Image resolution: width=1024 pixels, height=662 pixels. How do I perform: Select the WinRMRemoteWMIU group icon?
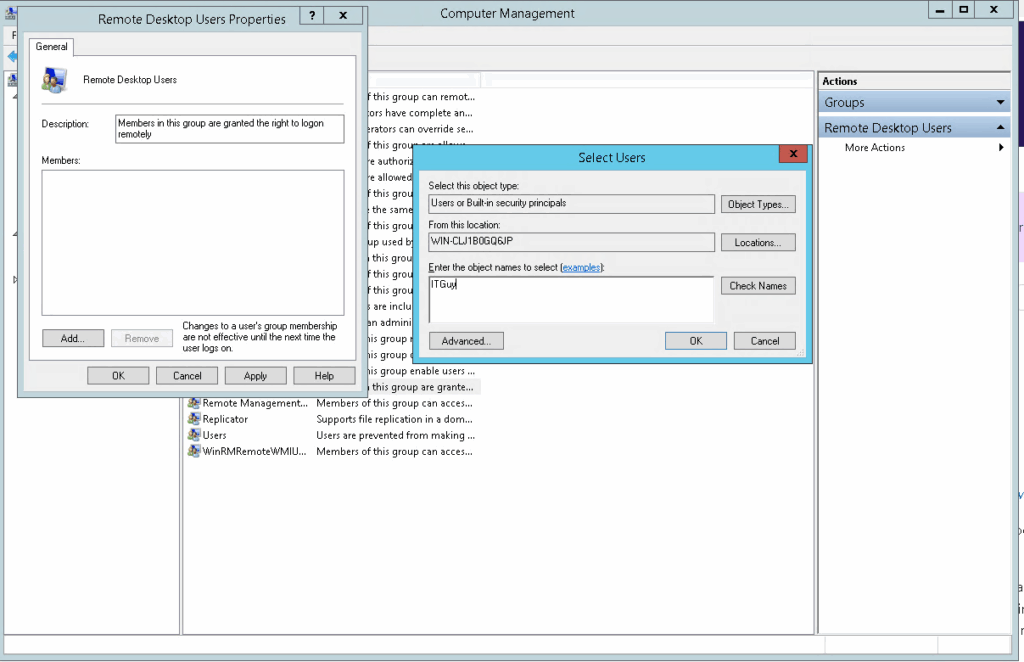(x=194, y=451)
